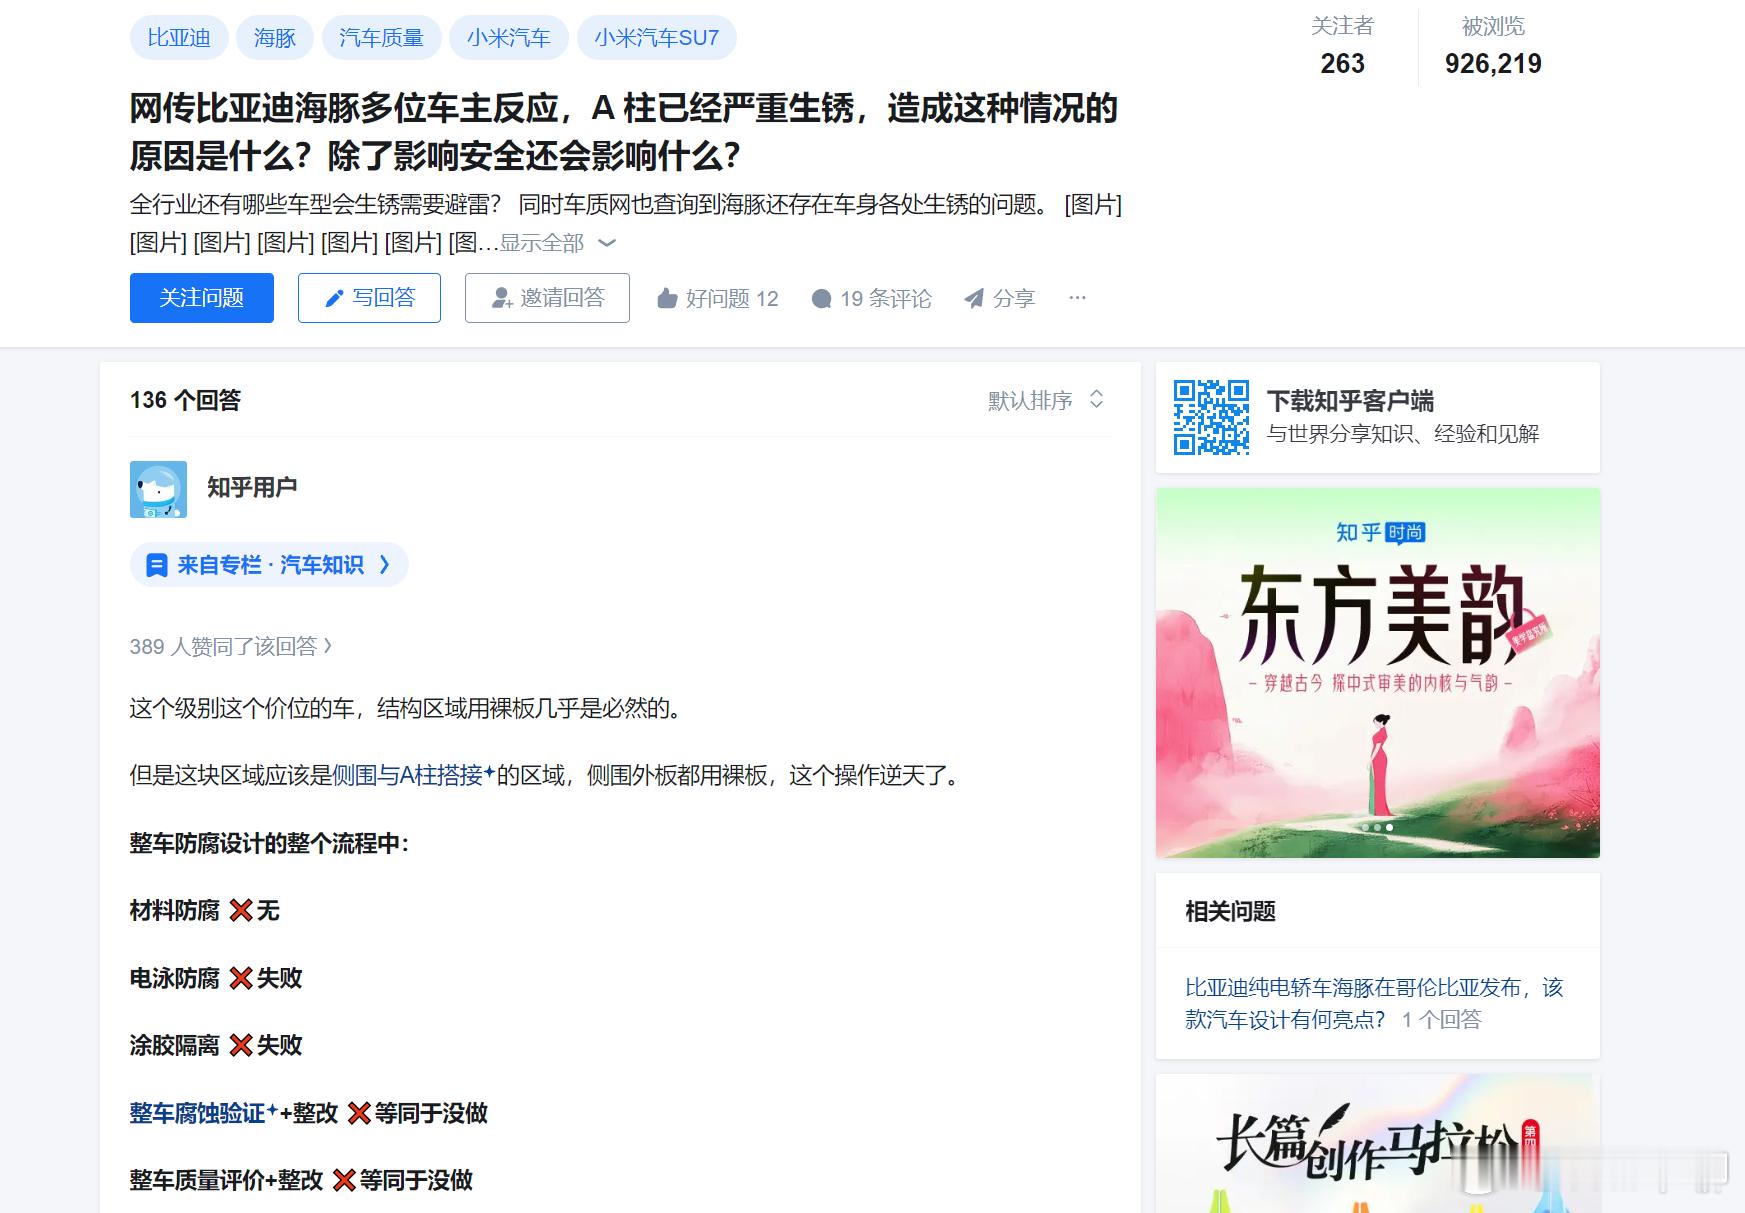
Task: Click the 写回答 button
Action: 369,298
